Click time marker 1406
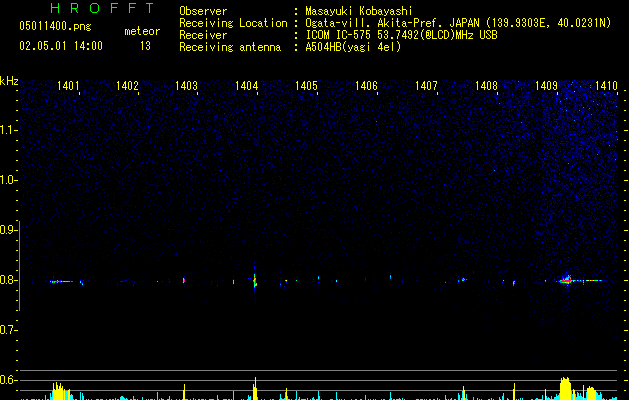 366,86
